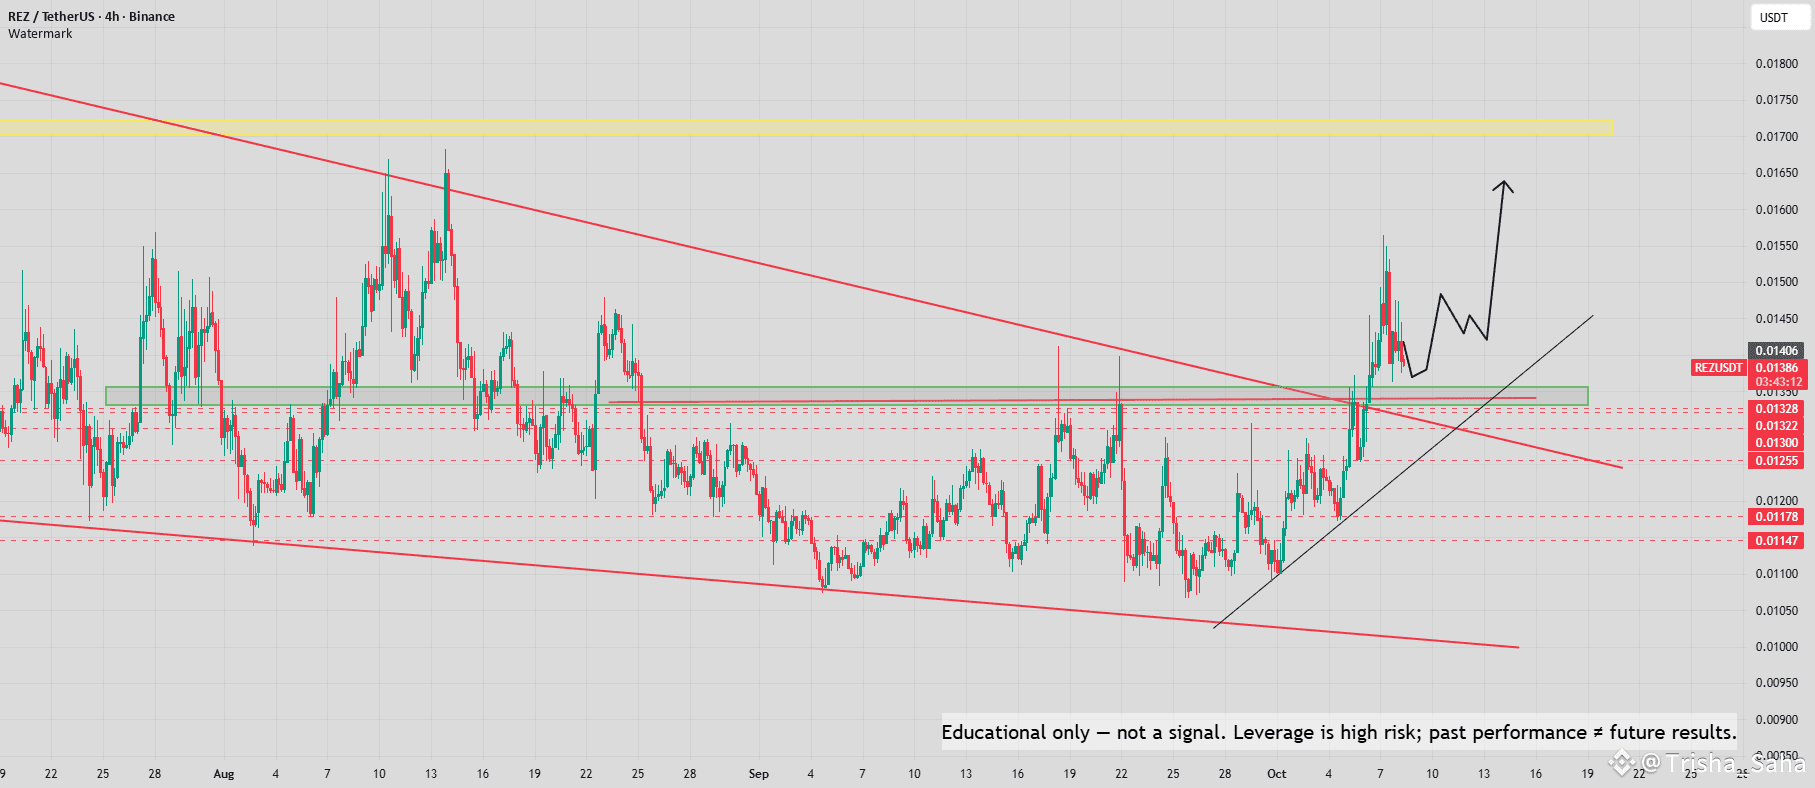1815x788 pixels.
Task: Click the Aug label on time axis
Action: [x=224, y=774]
